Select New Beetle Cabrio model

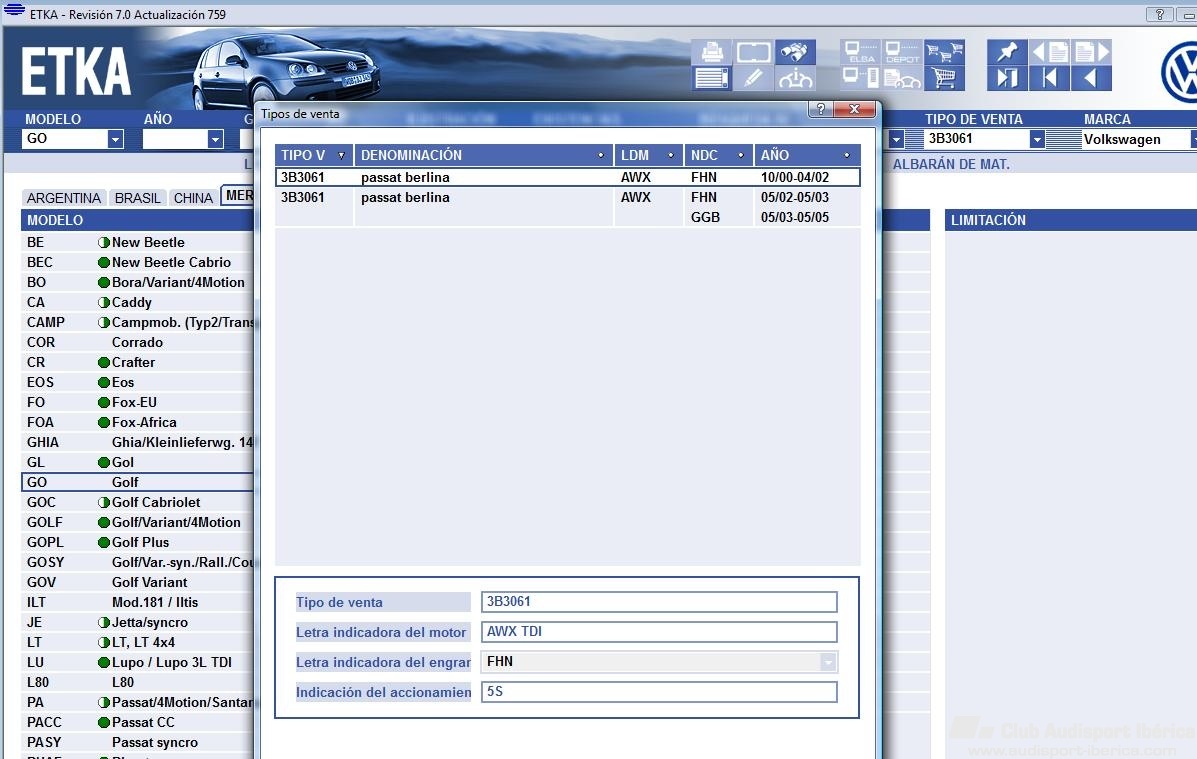click(x=137, y=262)
